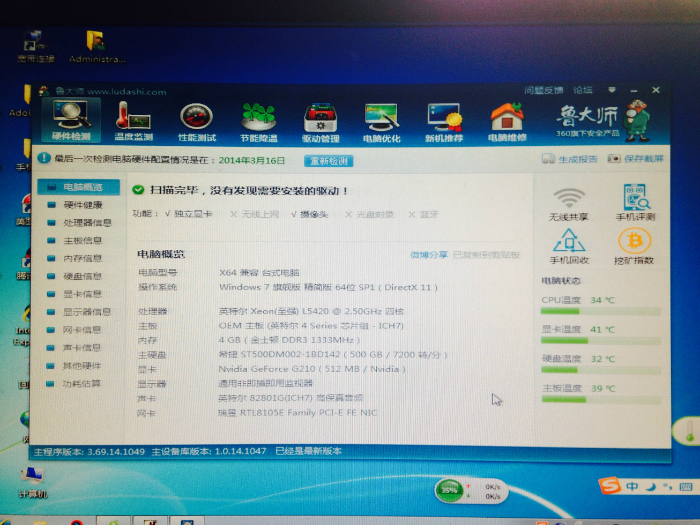Click the 挖矿指数 Bitcoin icon
Viewport: 700px width, 525px height.
(634, 245)
